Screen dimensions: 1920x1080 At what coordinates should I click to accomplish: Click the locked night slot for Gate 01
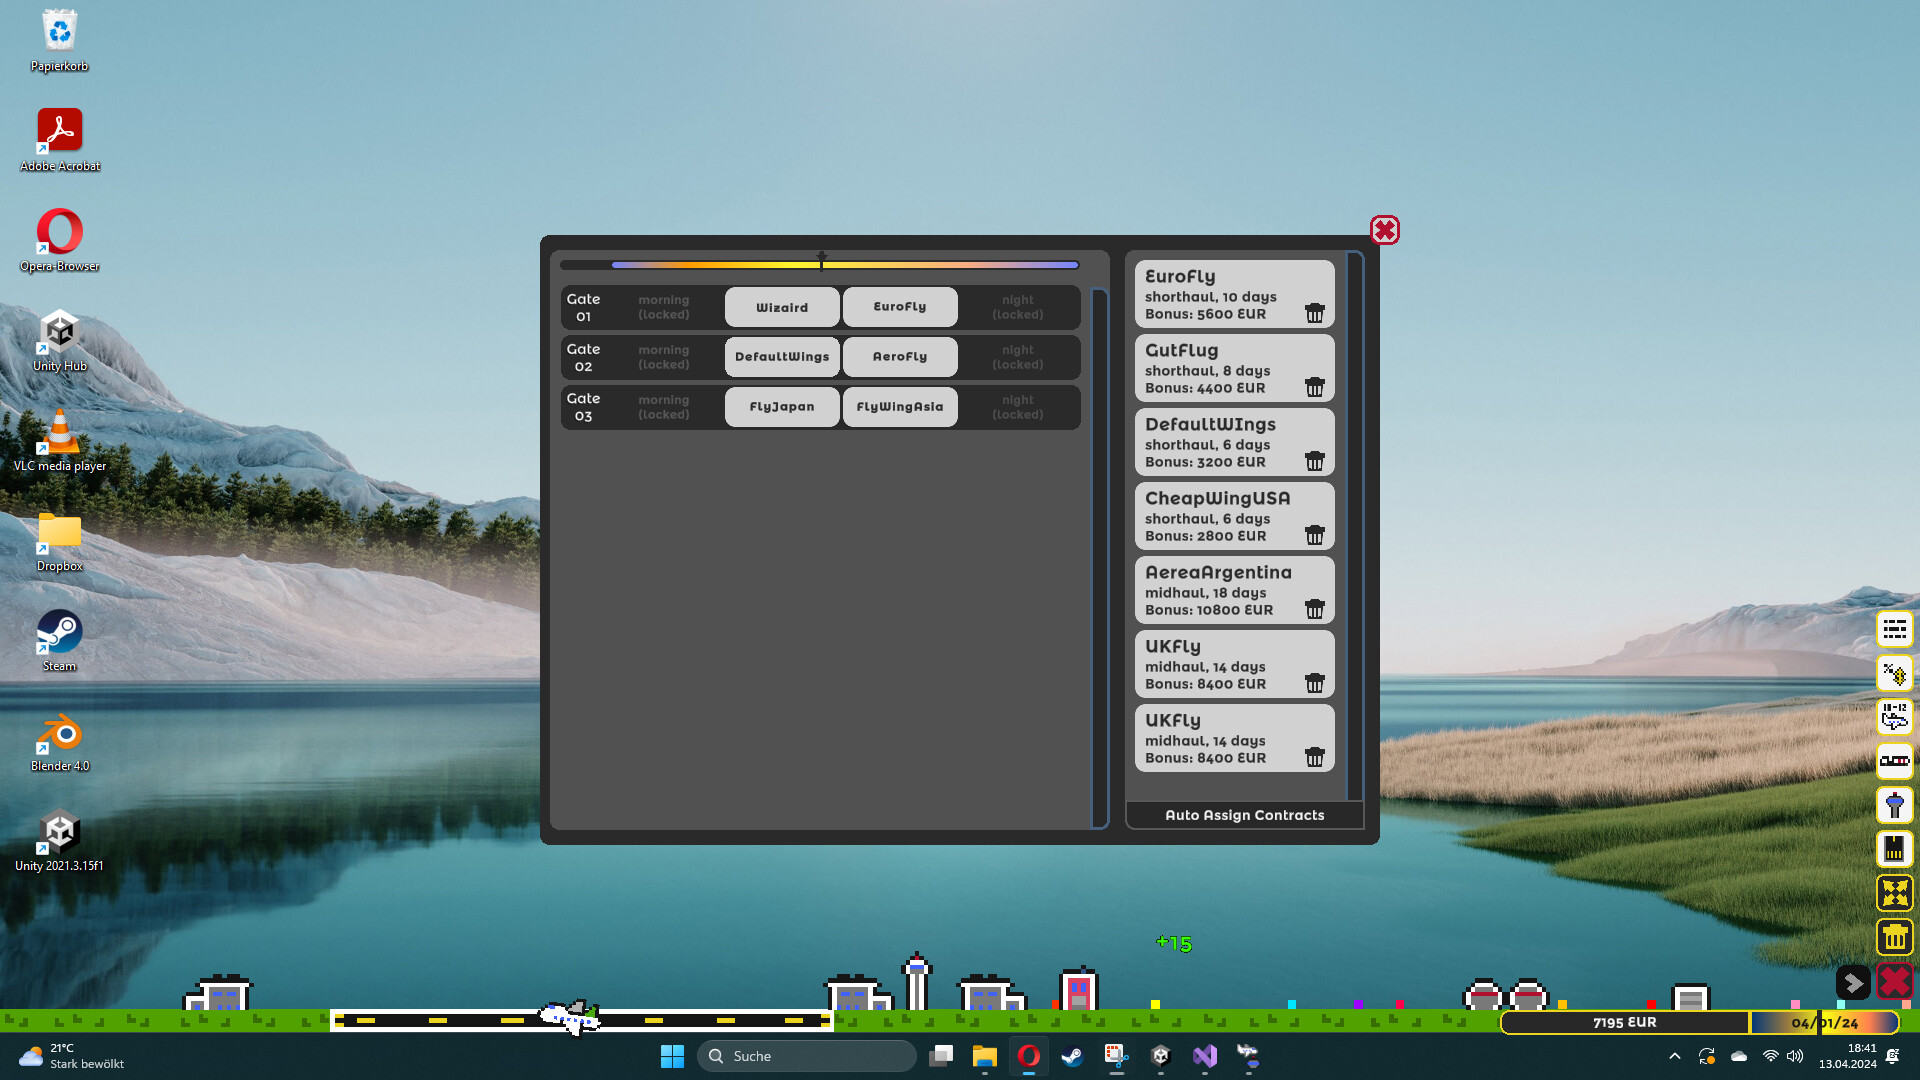(x=1017, y=307)
